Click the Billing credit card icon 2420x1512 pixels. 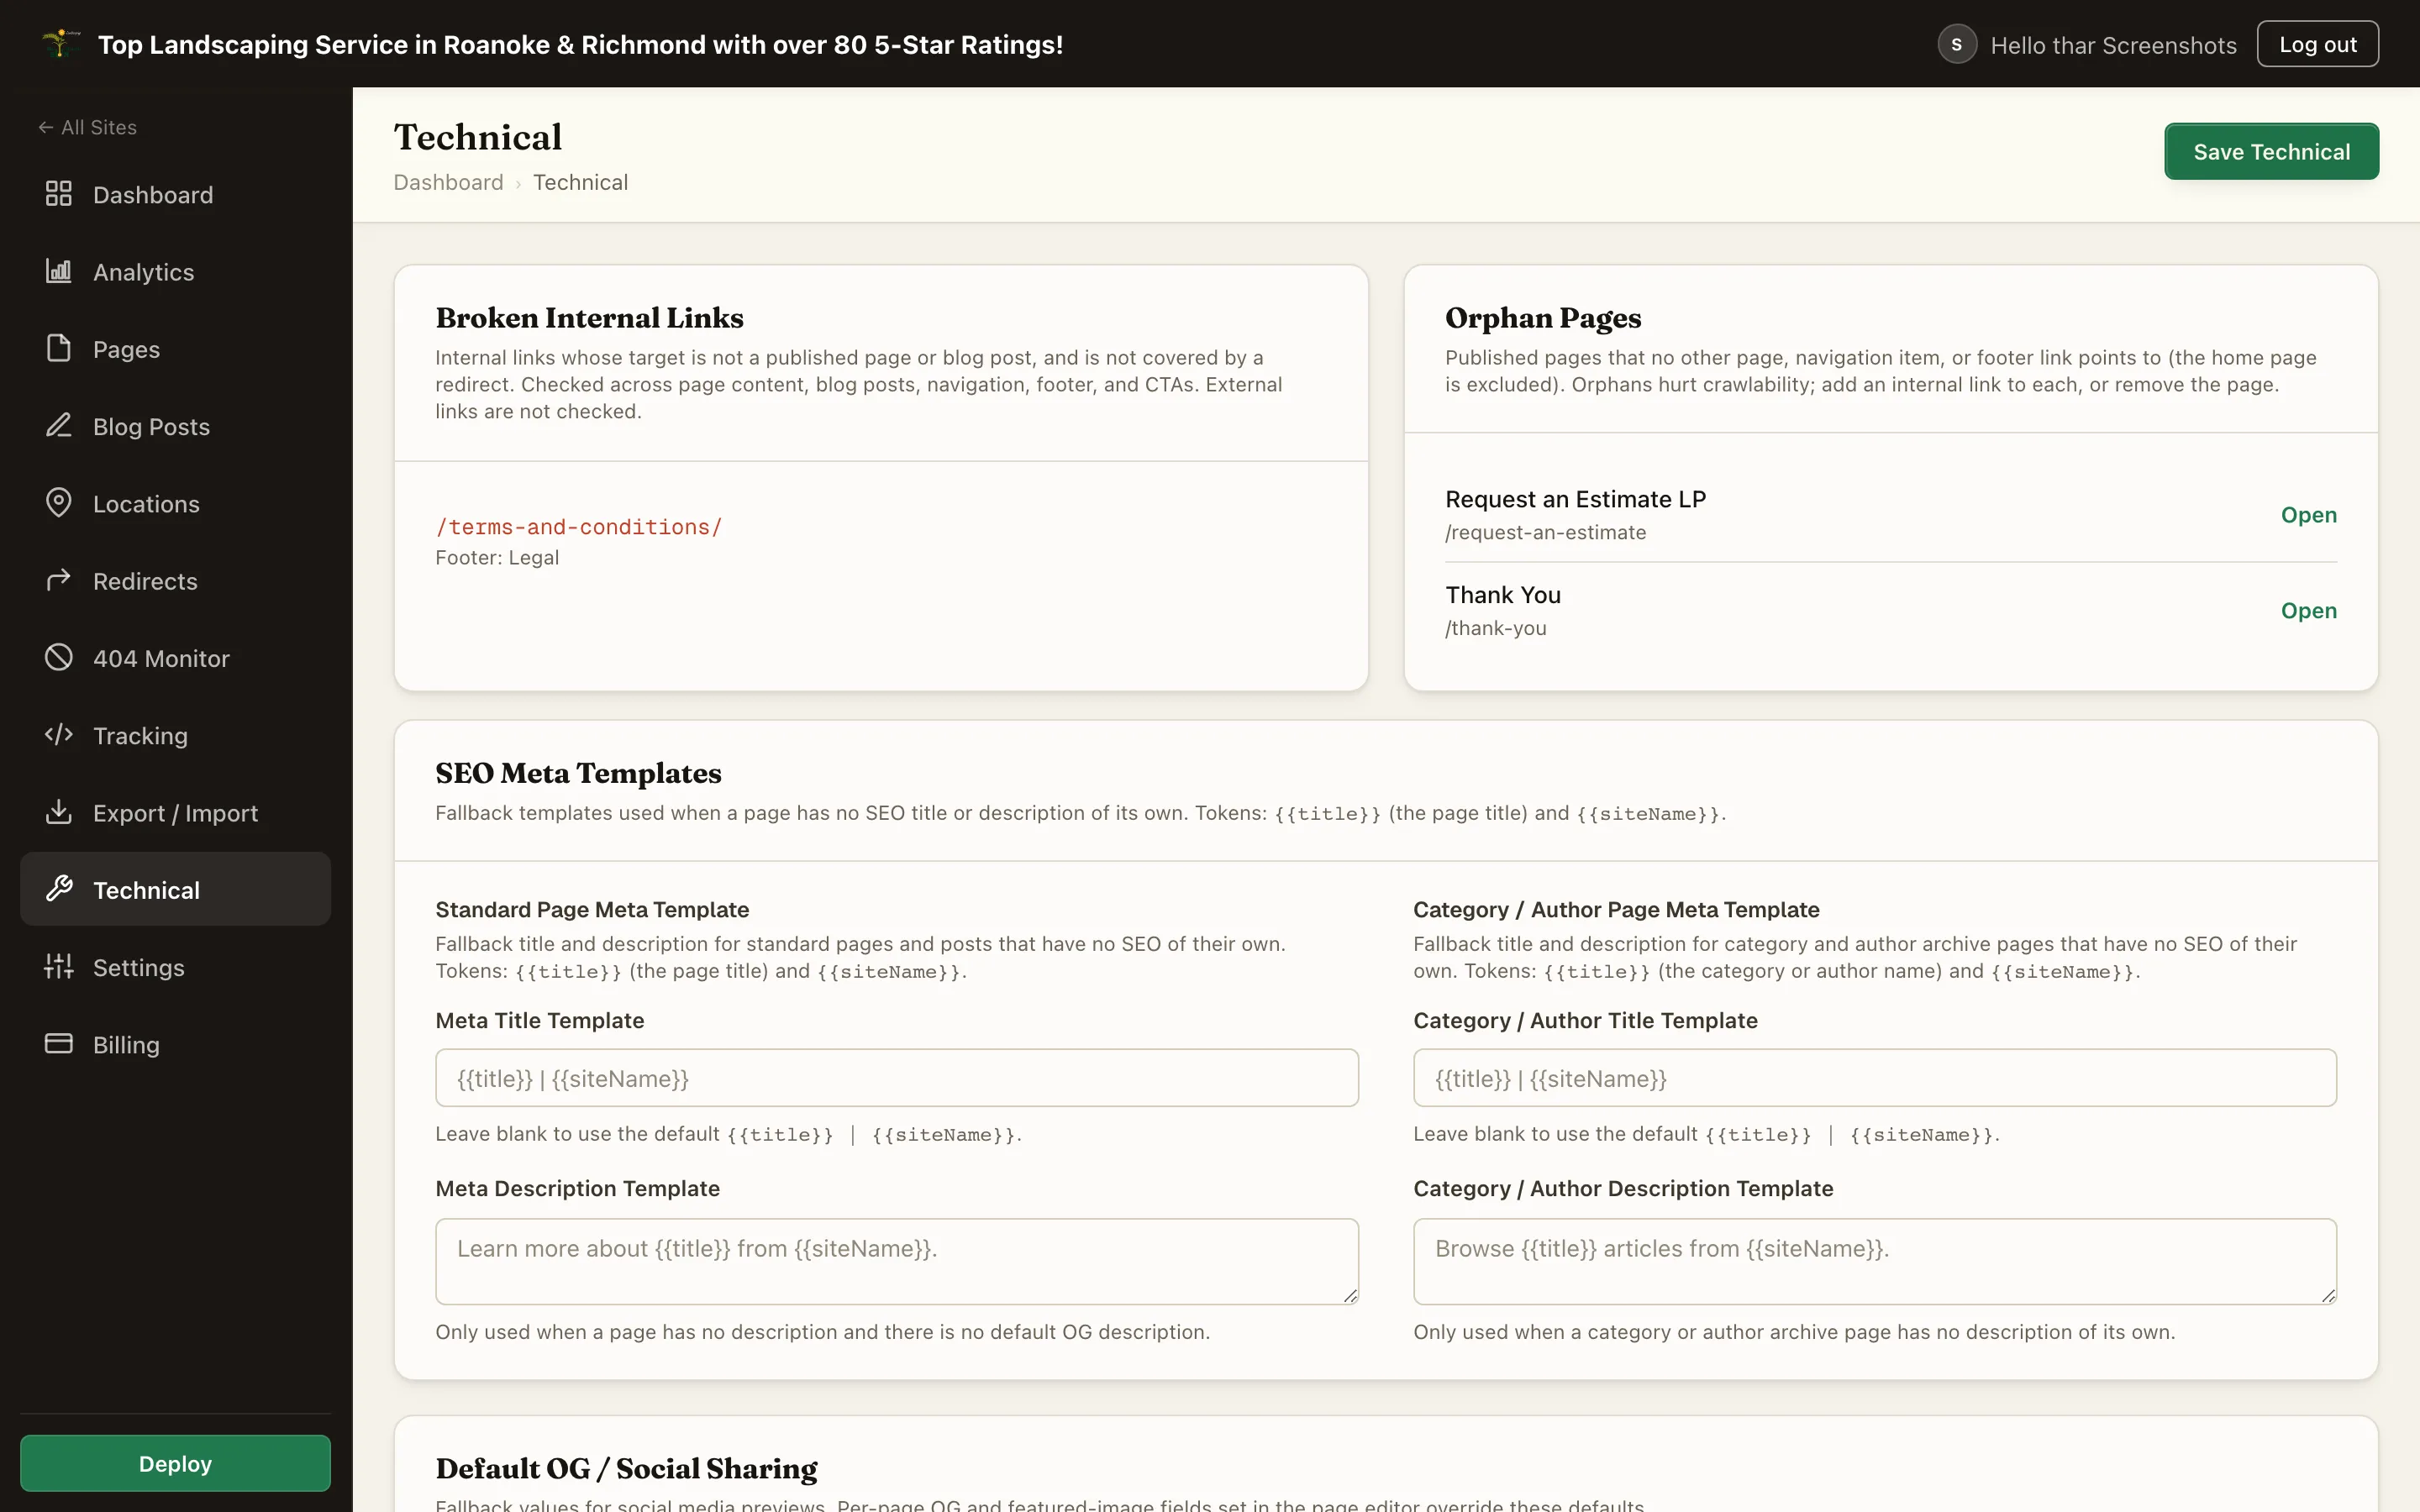point(59,1044)
